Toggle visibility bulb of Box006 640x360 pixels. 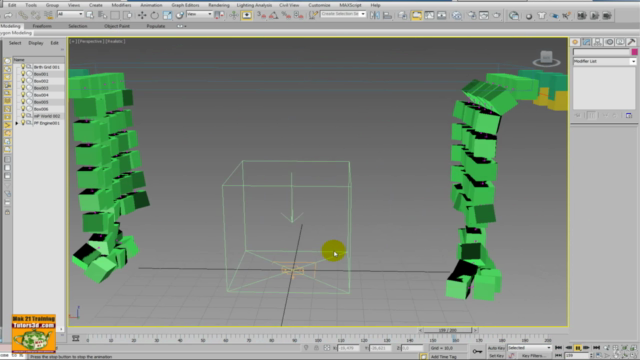23,109
